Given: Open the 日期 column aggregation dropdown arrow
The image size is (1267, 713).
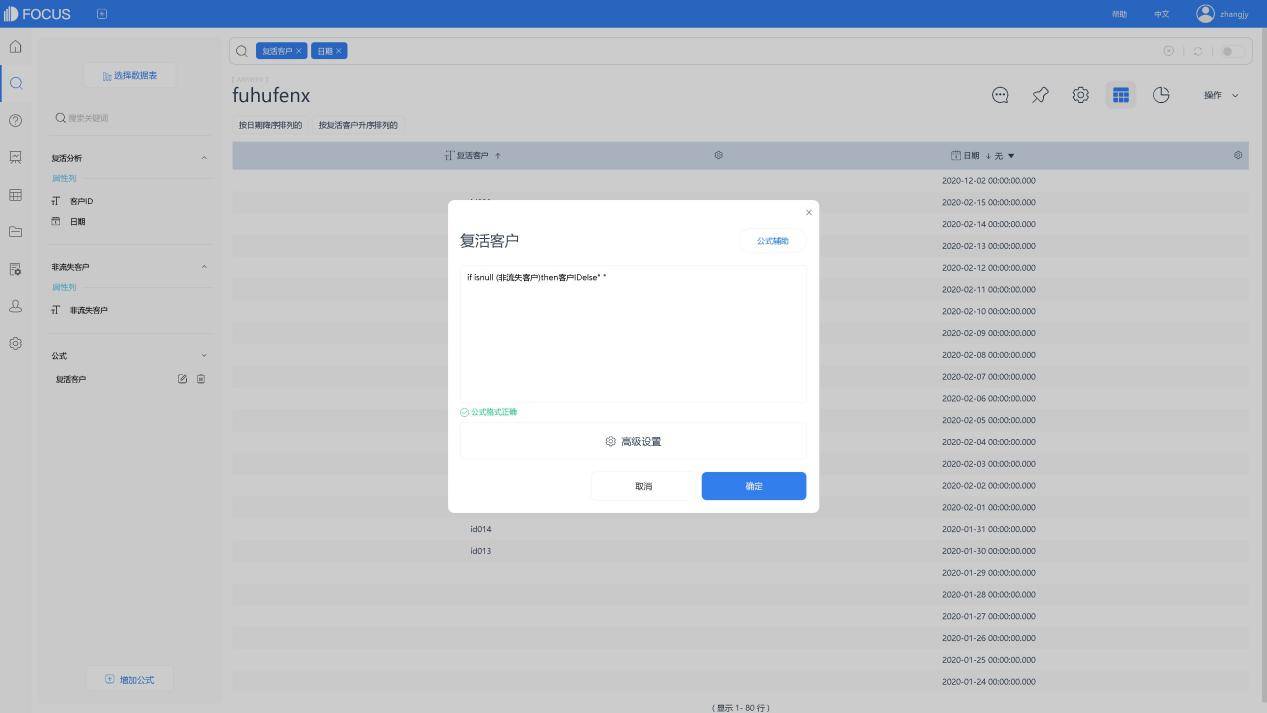Looking at the screenshot, I should (1011, 156).
